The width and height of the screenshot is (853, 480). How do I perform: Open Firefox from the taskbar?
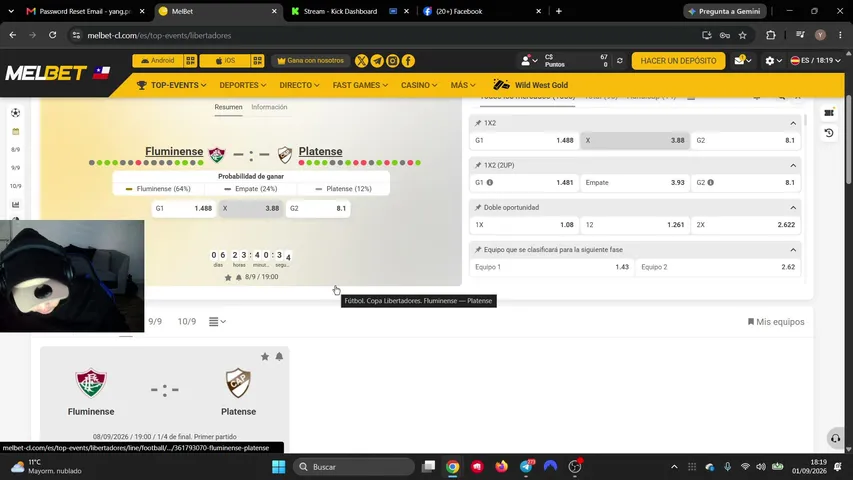pyautogui.click(x=502, y=467)
